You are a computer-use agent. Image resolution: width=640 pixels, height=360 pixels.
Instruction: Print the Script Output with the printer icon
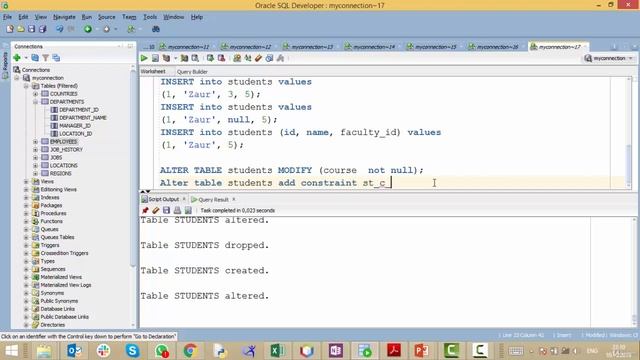177,211
